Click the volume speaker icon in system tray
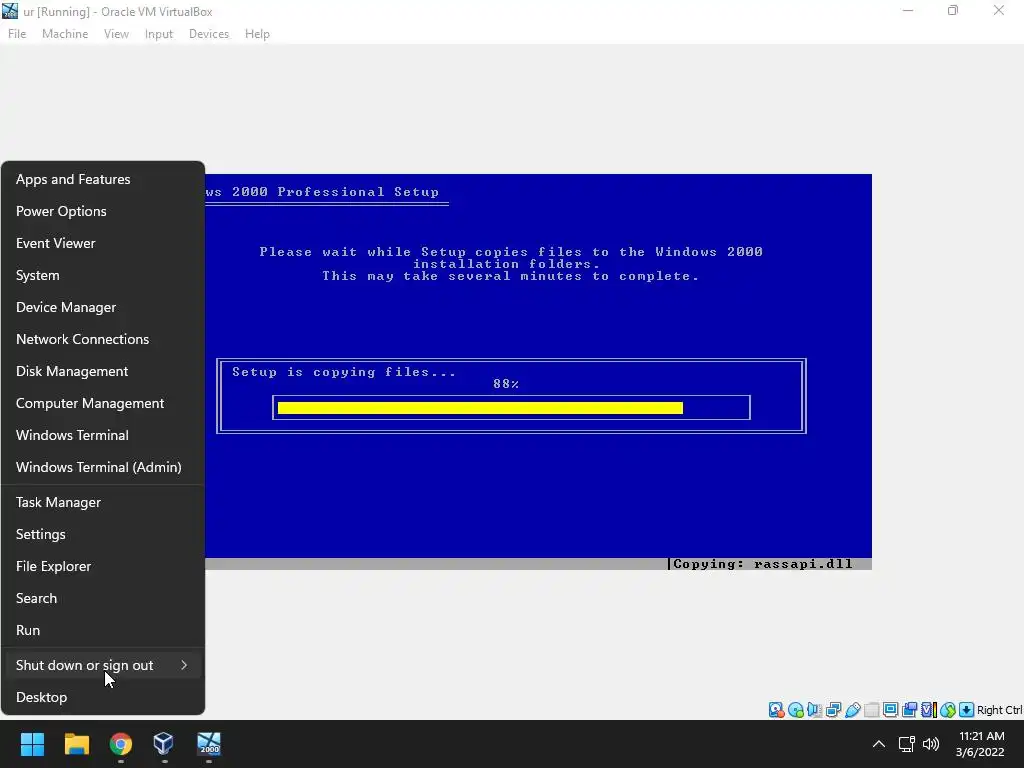The image size is (1024, 768). 931,744
